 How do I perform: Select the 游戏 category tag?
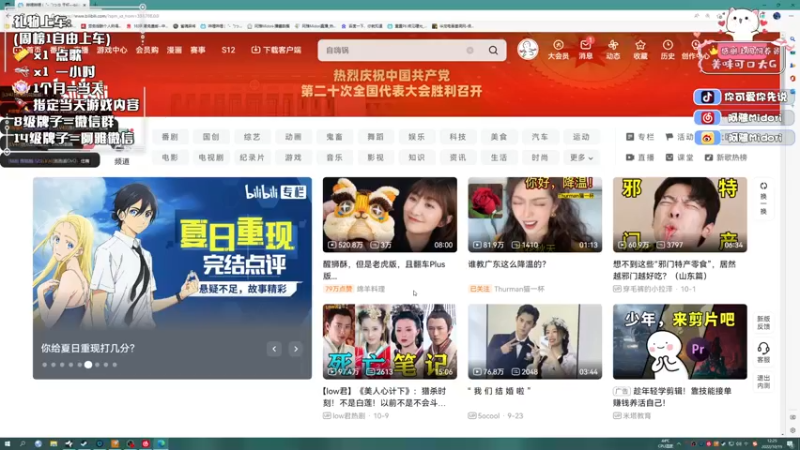coord(293,158)
